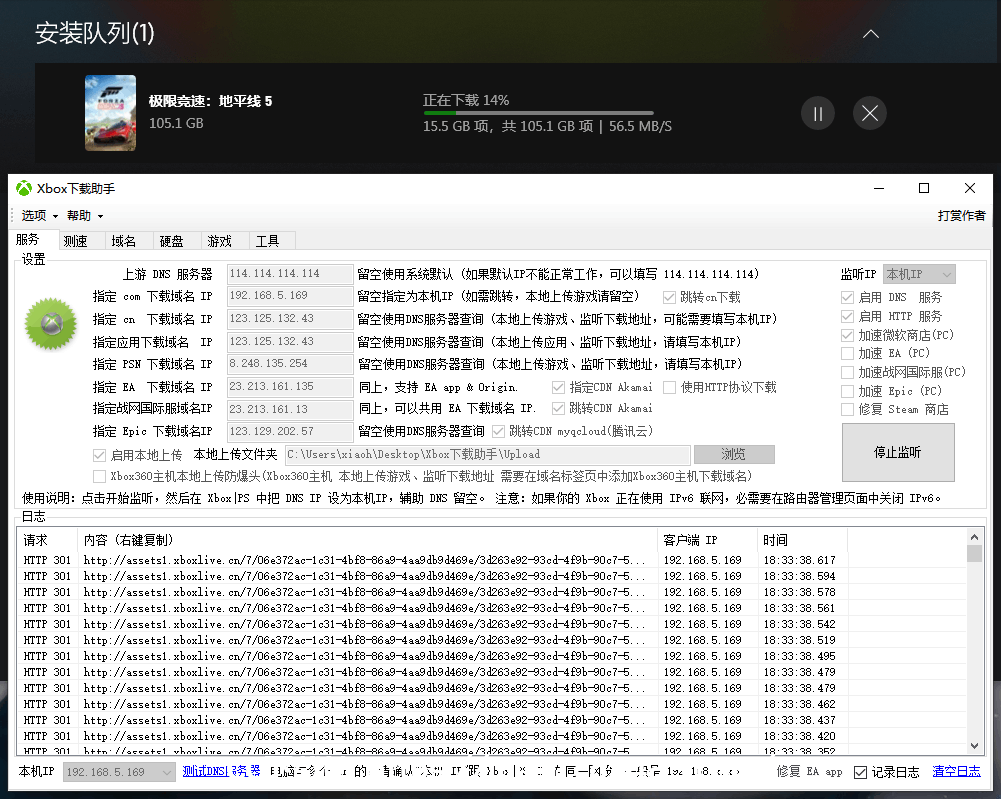Select log row timed 18:33:38.519

(x=492, y=640)
